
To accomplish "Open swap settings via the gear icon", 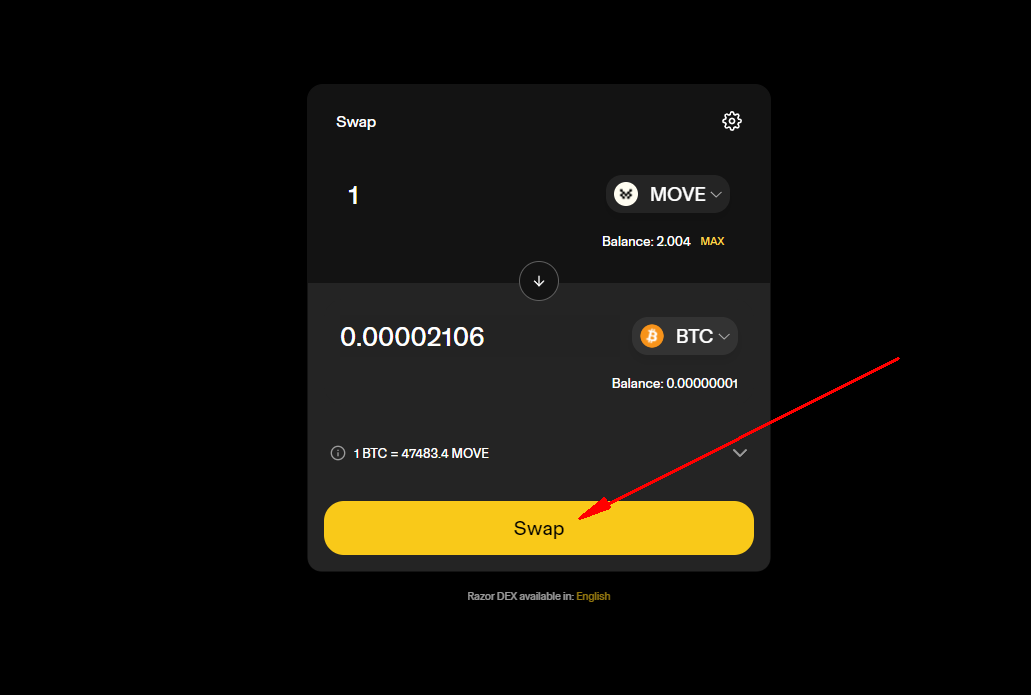I will (x=732, y=121).
